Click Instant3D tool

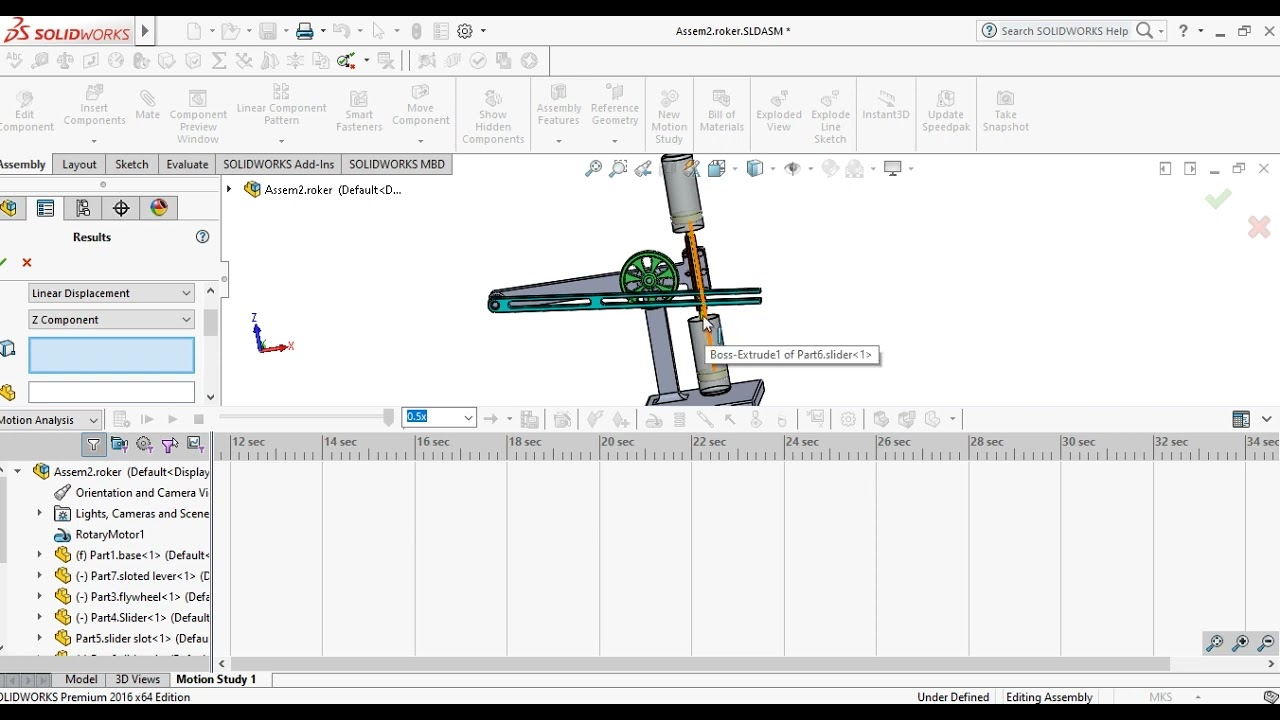[x=886, y=104]
